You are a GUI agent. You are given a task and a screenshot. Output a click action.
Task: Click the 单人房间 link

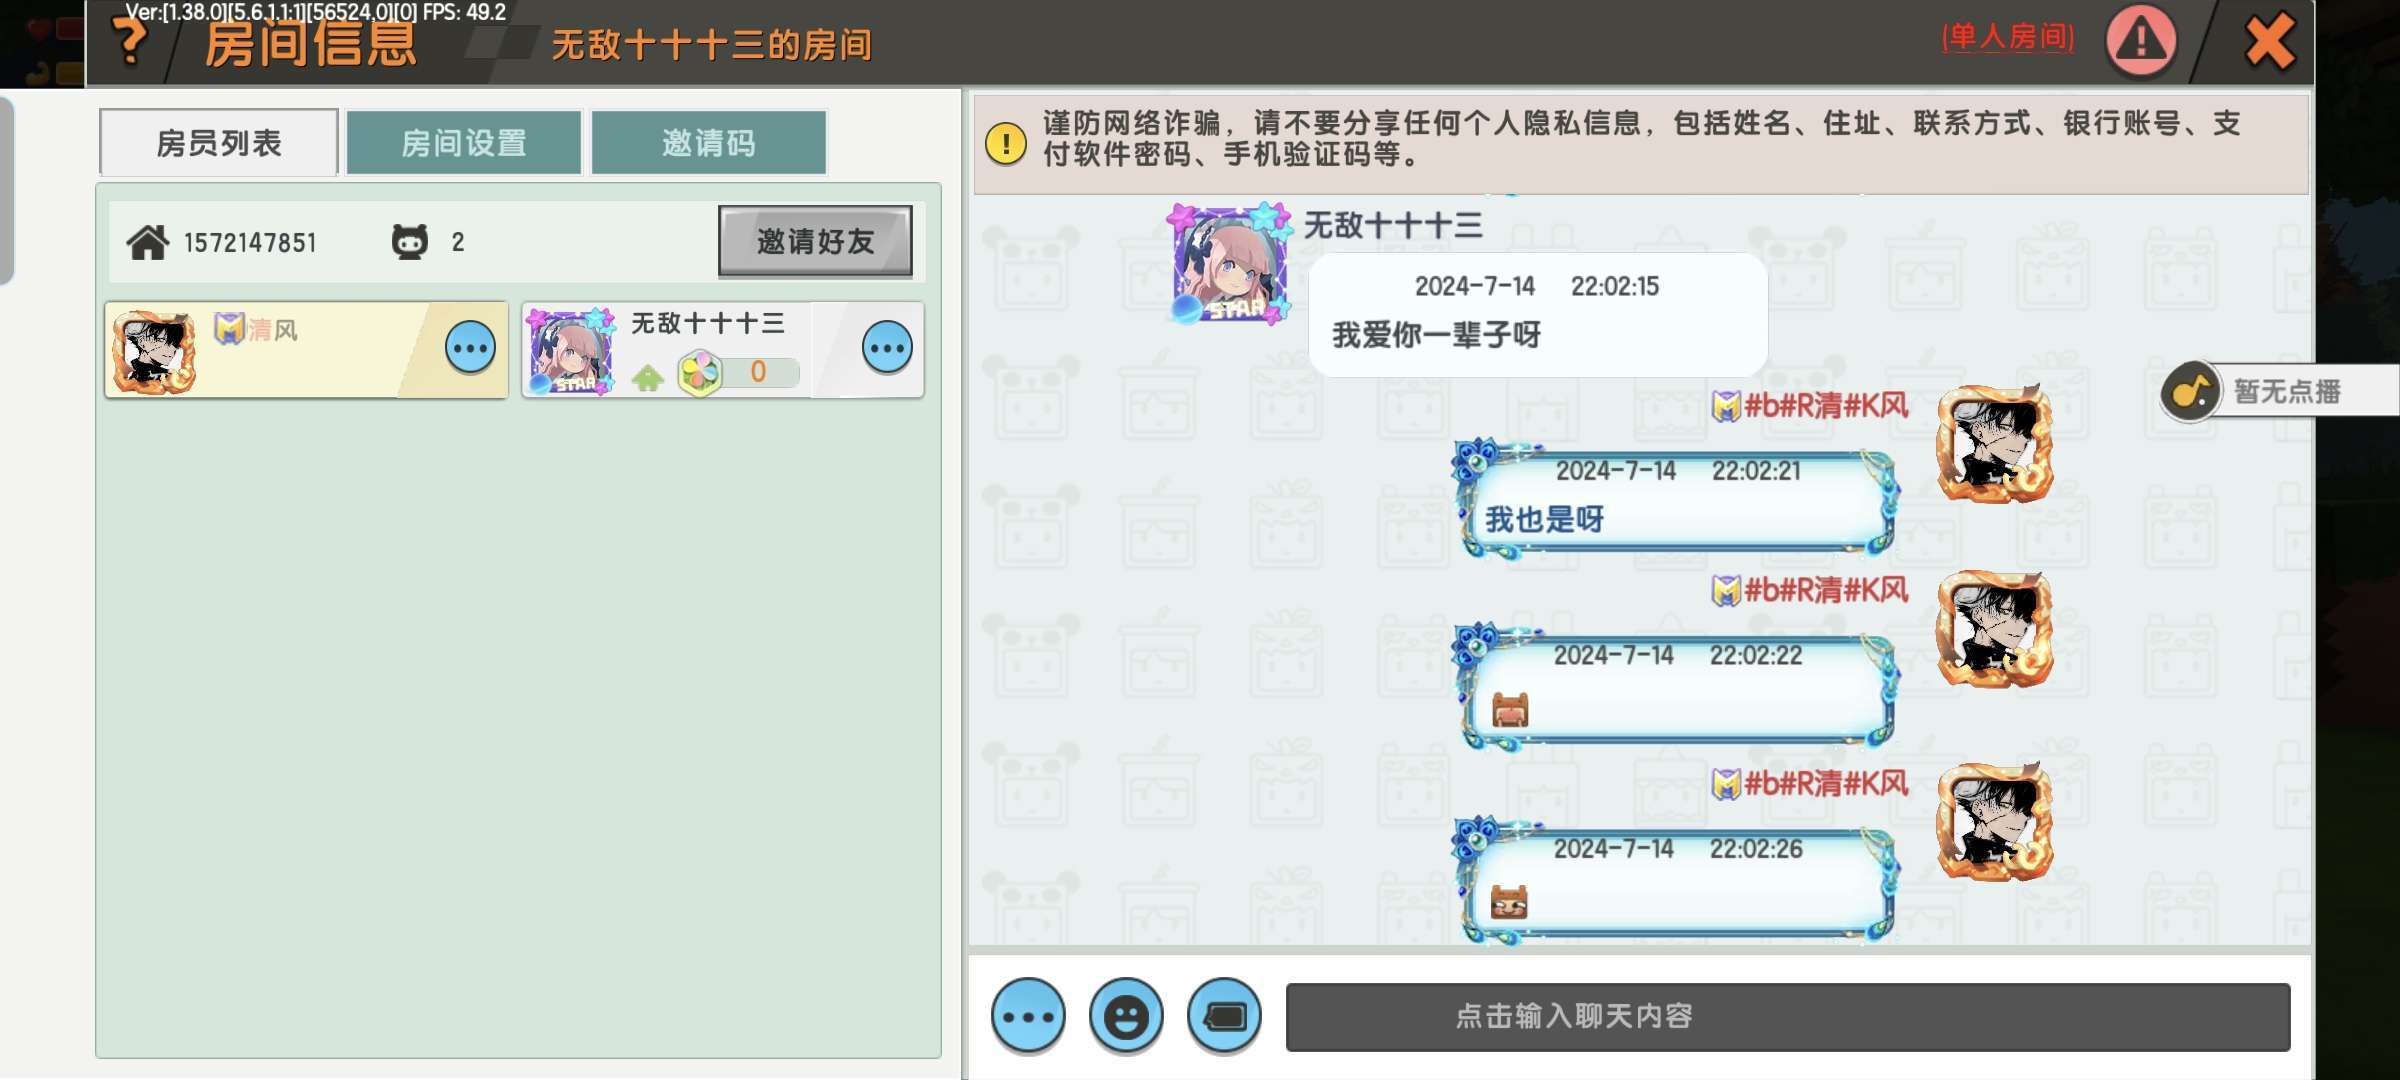pos(2008,38)
